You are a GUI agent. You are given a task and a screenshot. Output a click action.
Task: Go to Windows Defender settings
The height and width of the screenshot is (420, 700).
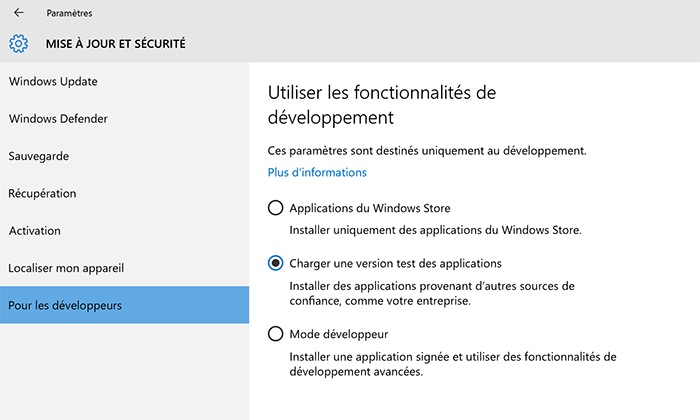pos(58,119)
